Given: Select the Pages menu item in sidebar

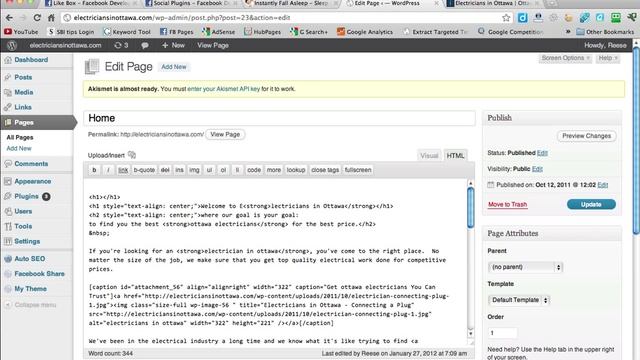Looking at the screenshot, I should click(x=38, y=122).
